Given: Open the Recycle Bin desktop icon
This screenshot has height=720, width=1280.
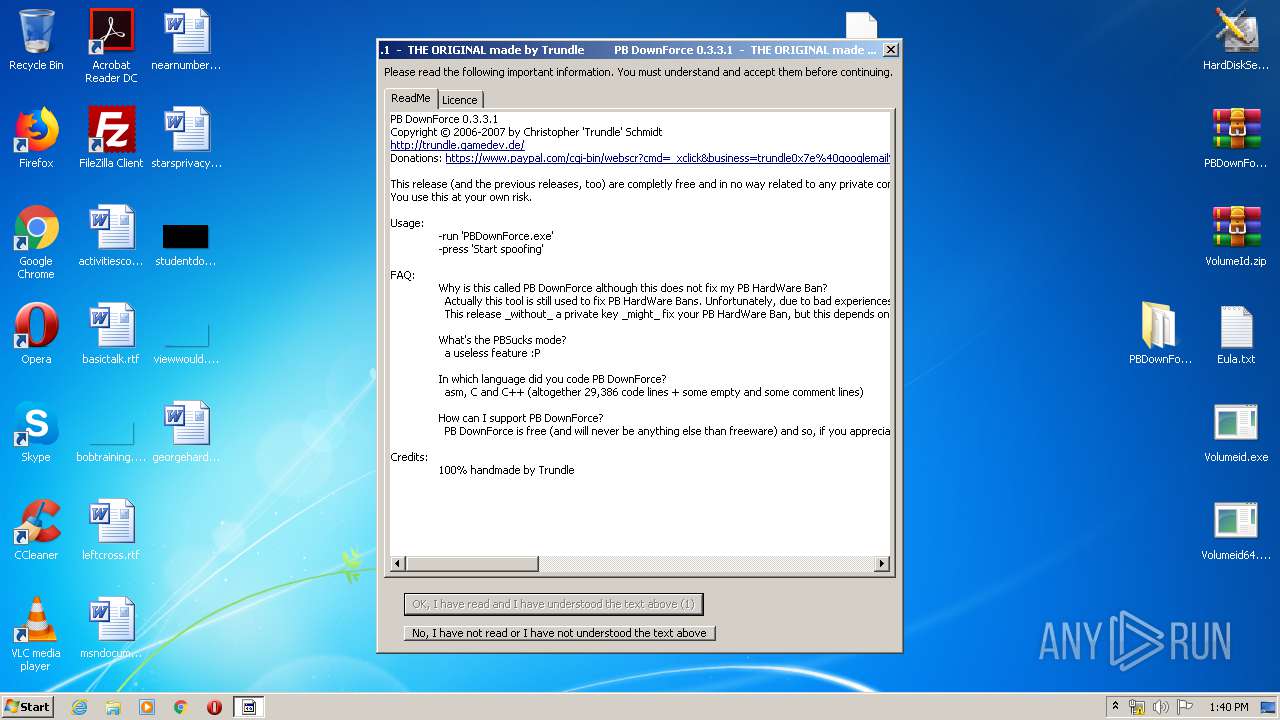Looking at the screenshot, I should coord(36,41).
